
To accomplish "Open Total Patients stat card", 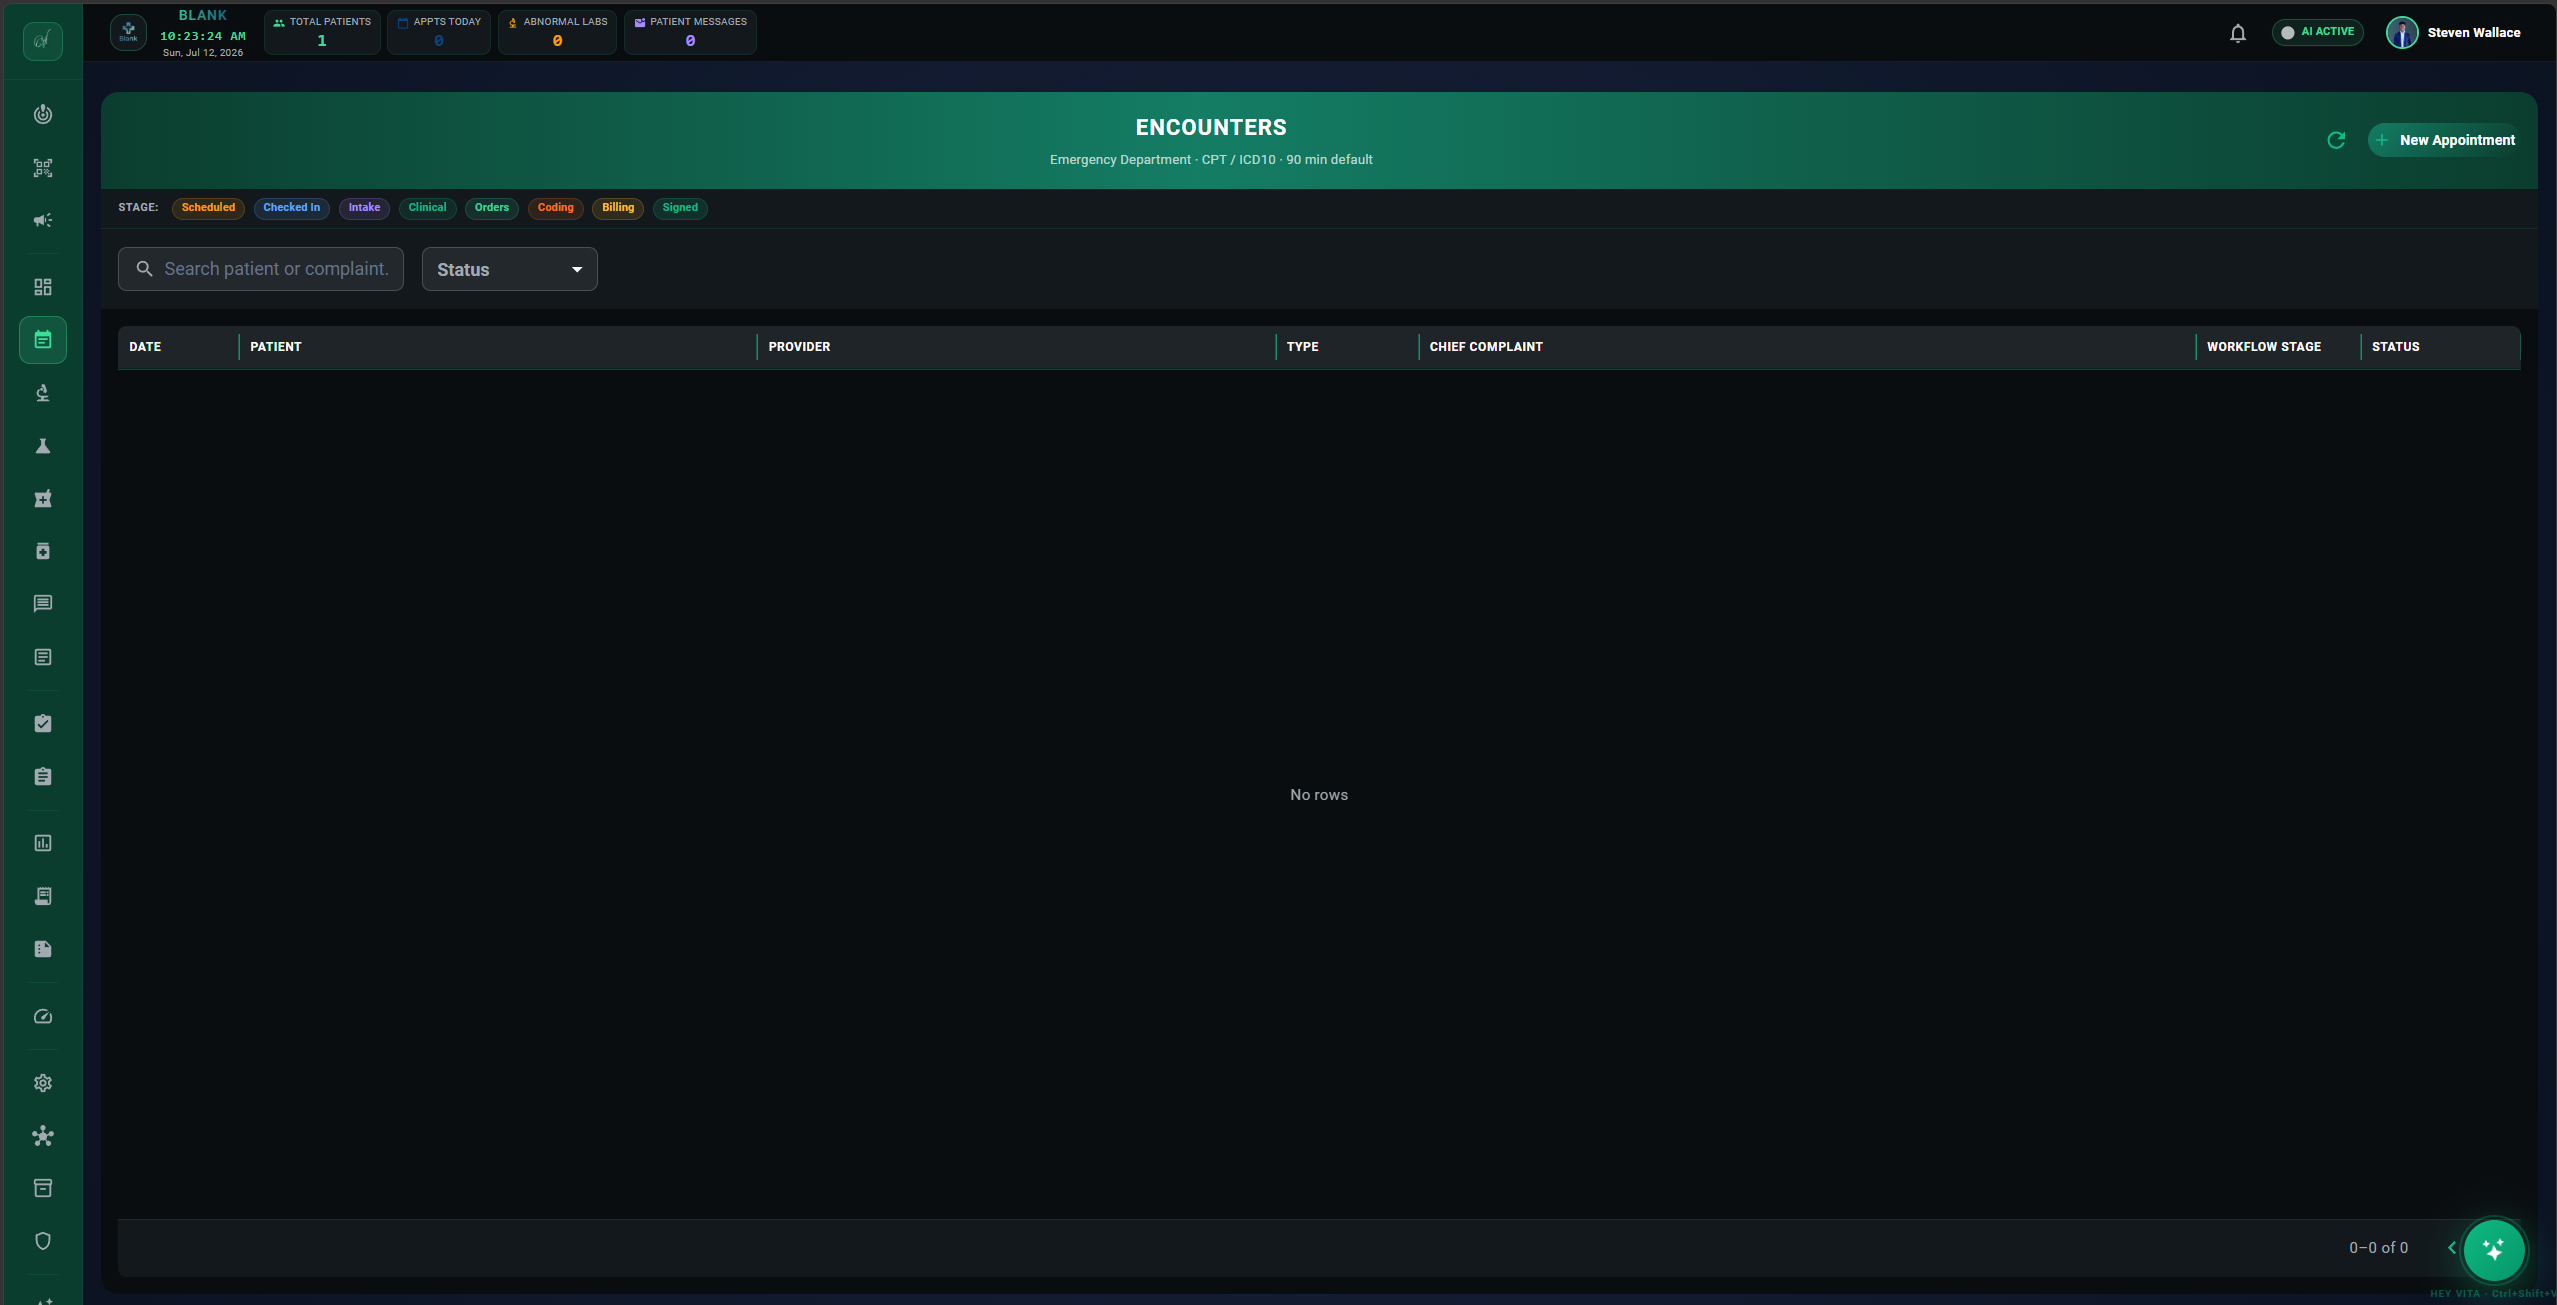I will (x=322, y=32).
